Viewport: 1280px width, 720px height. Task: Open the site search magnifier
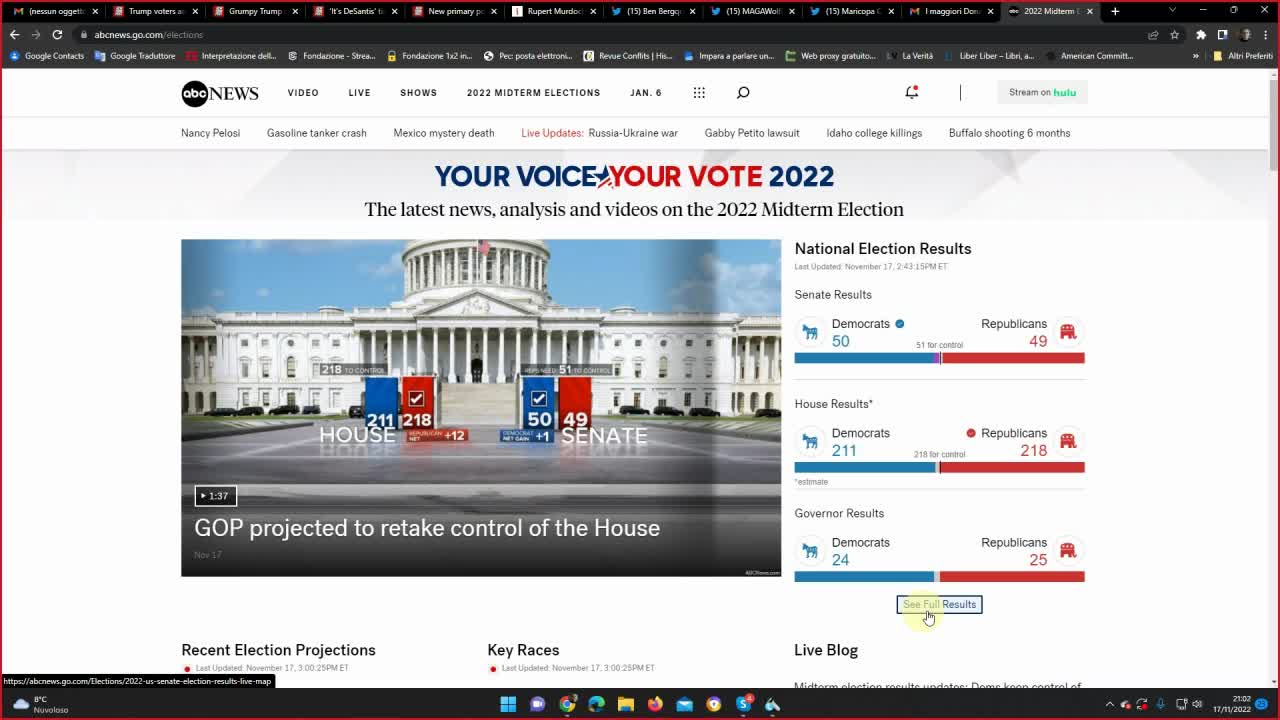click(x=743, y=93)
